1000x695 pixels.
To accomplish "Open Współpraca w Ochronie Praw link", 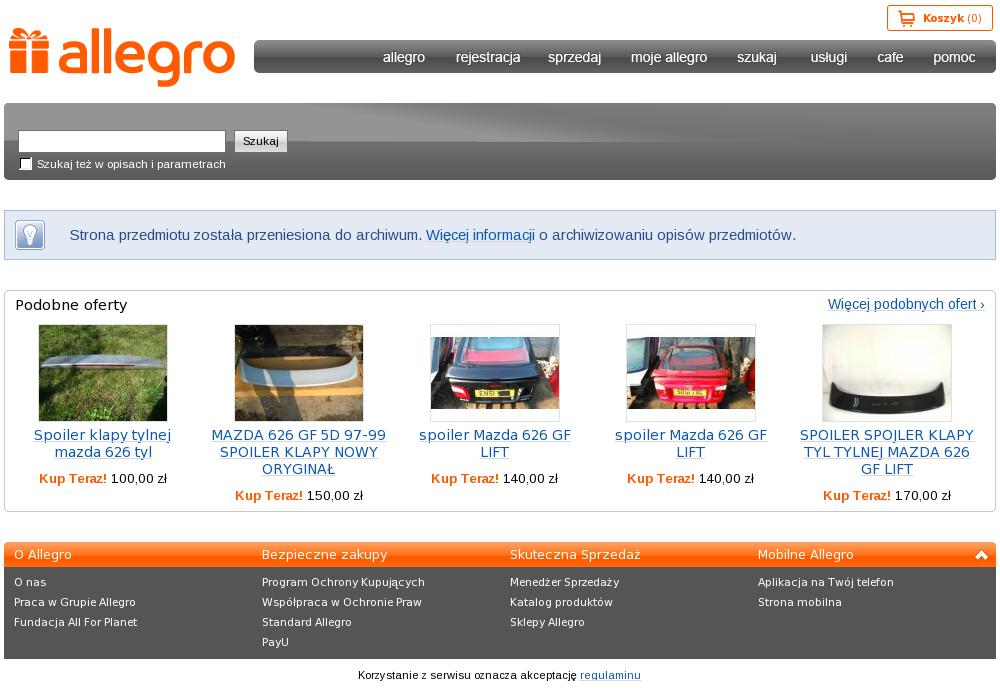I will [x=342, y=602].
